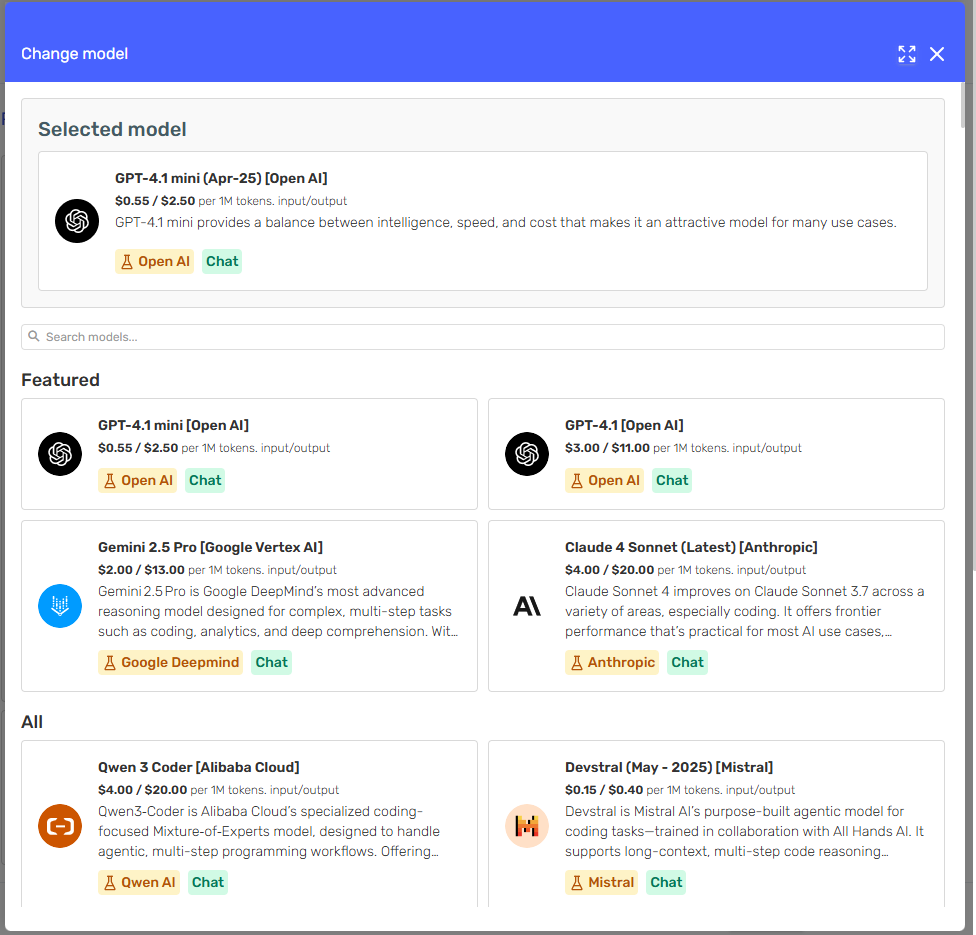Click the fullscreen expand icon in header

point(907,54)
